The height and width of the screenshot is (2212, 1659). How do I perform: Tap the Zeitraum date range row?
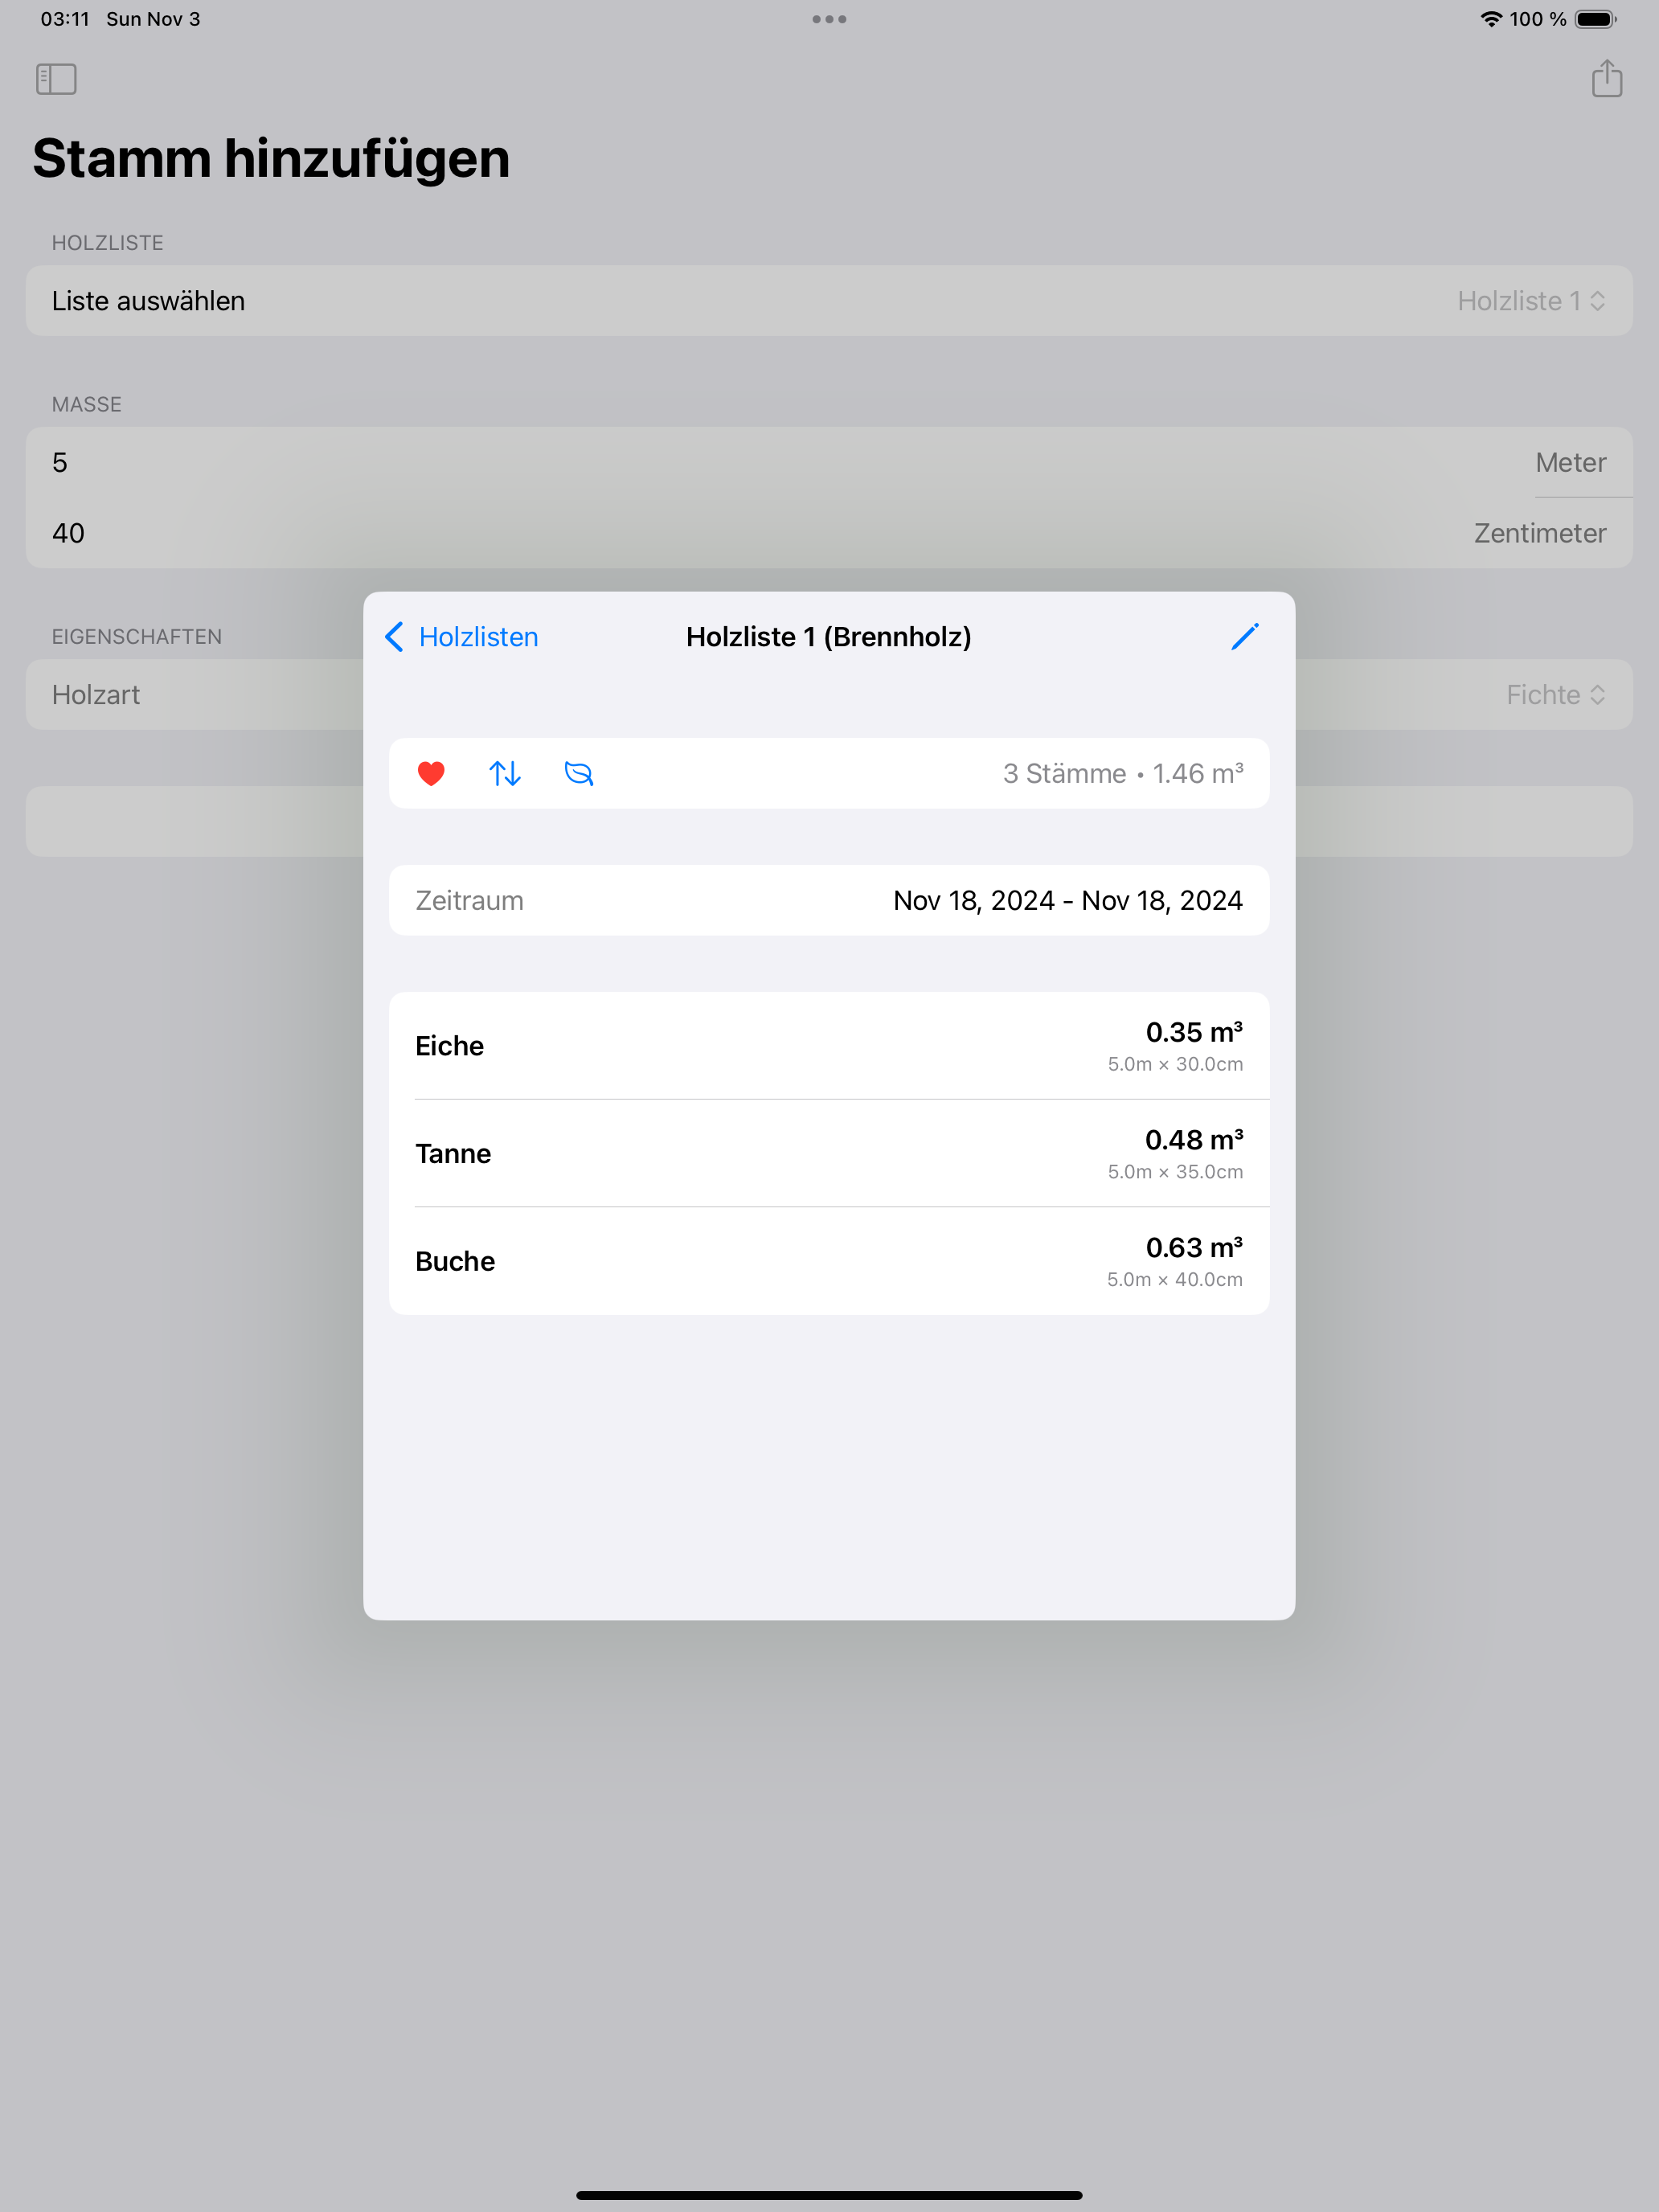point(829,901)
